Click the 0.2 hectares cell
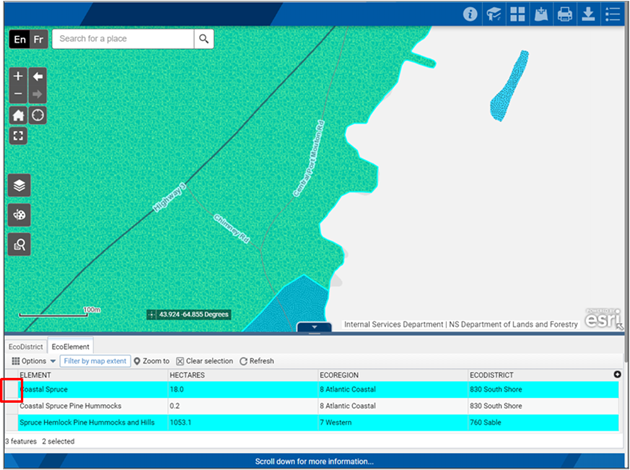This screenshot has width=630, height=470. pyautogui.click(x=243, y=406)
